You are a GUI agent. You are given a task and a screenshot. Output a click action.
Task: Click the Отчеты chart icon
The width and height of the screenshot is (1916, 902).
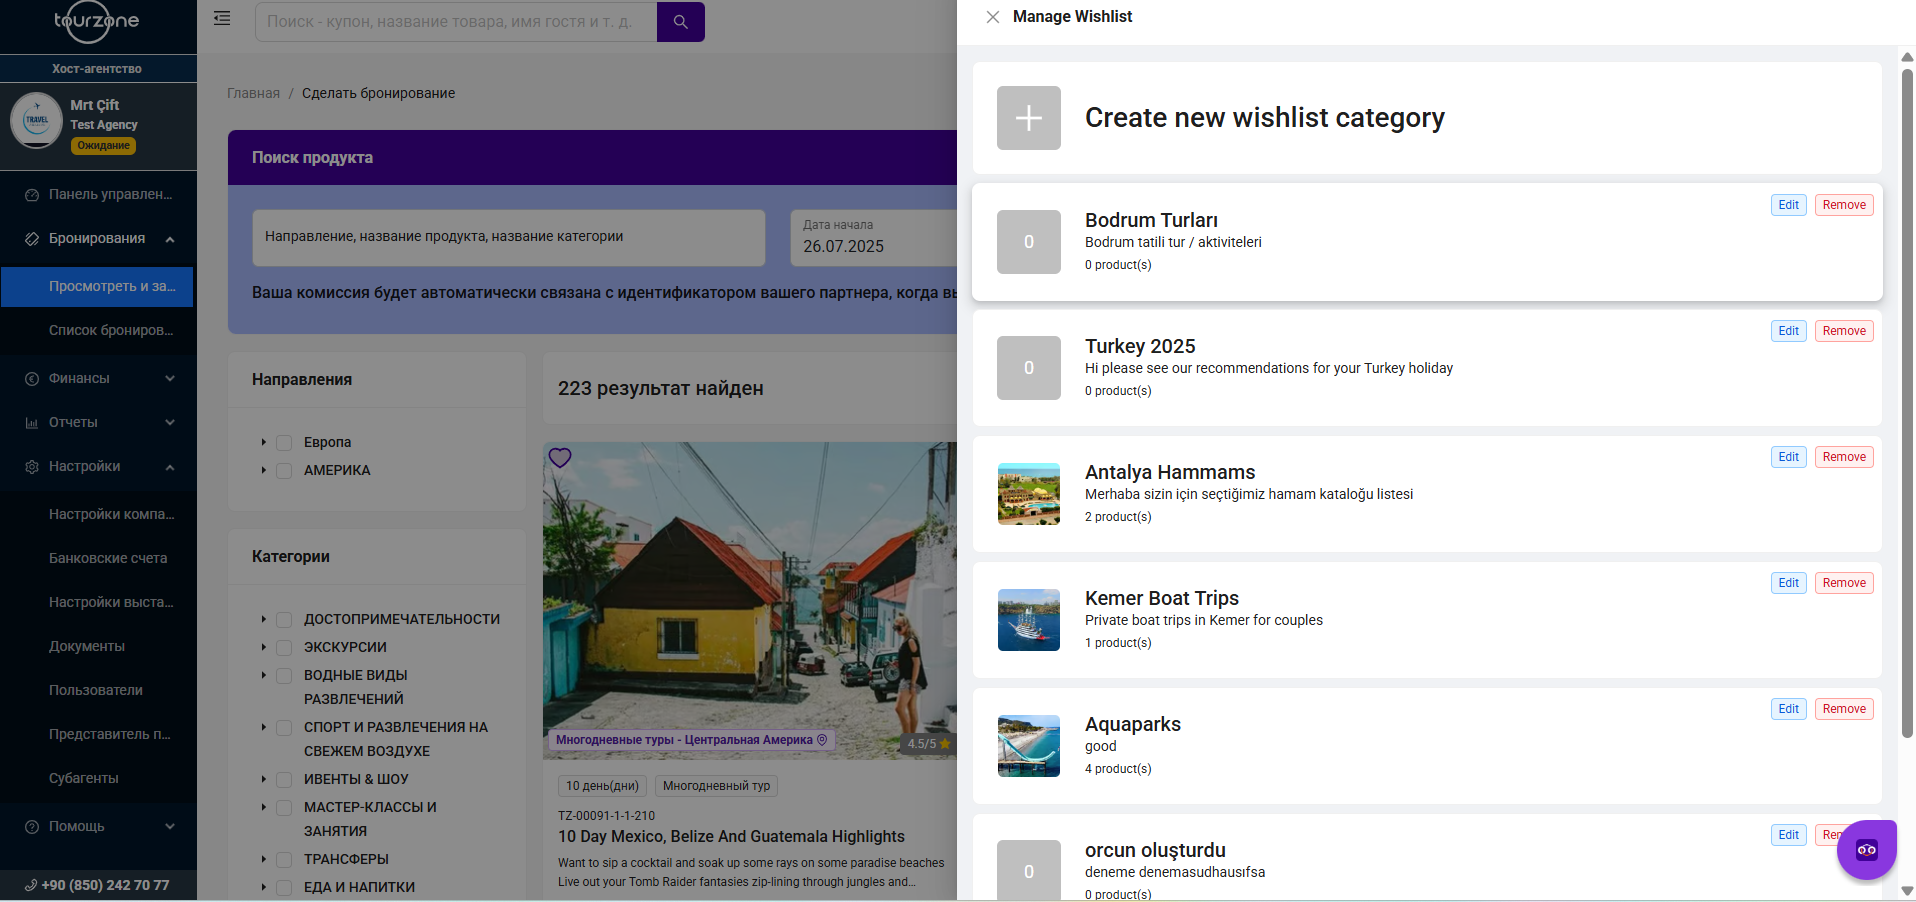click(32, 423)
